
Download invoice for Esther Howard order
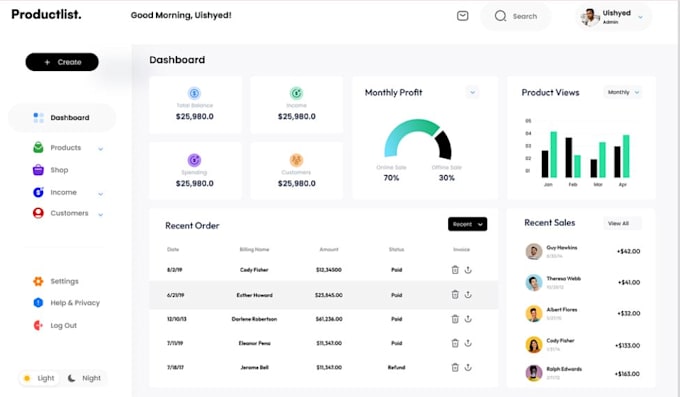468,295
